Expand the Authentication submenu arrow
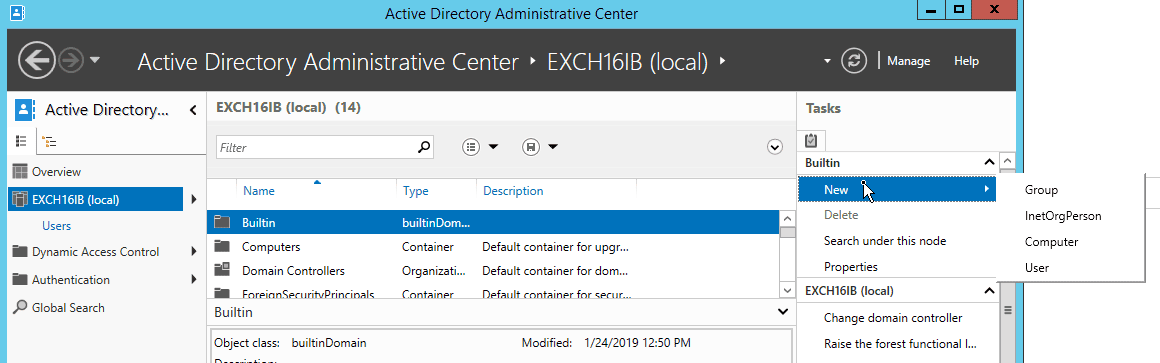 tap(193, 279)
